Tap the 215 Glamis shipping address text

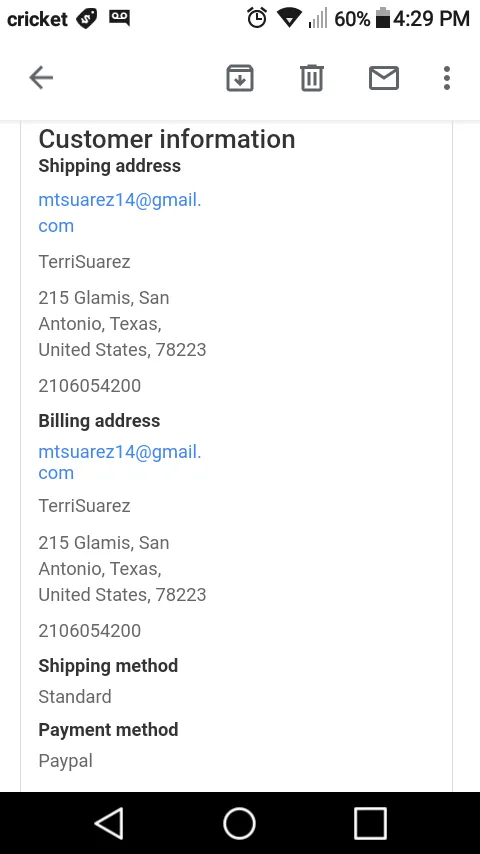(x=122, y=324)
